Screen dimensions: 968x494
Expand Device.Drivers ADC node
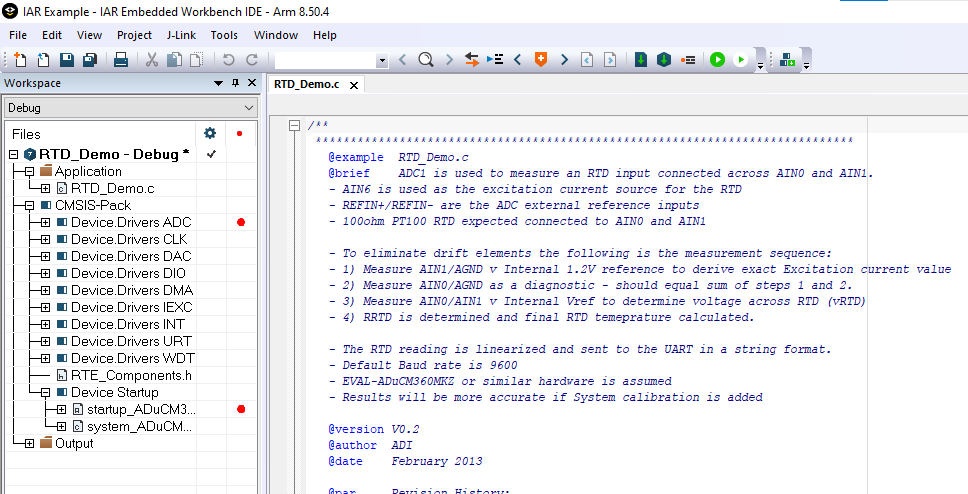point(46,222)
